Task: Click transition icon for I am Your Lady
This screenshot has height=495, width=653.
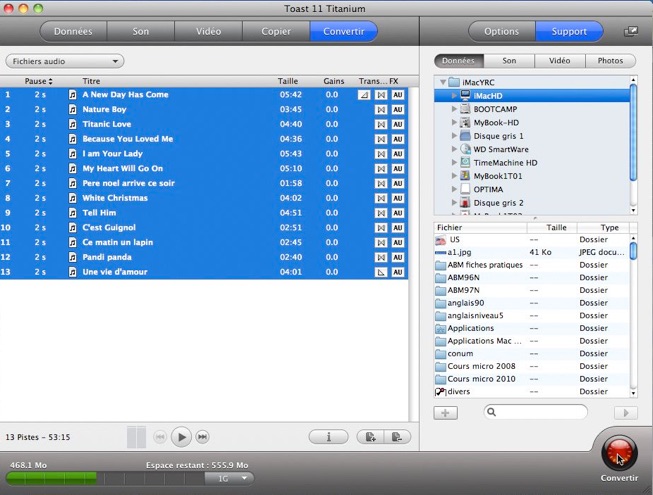Action: click(x=381, y=154)
